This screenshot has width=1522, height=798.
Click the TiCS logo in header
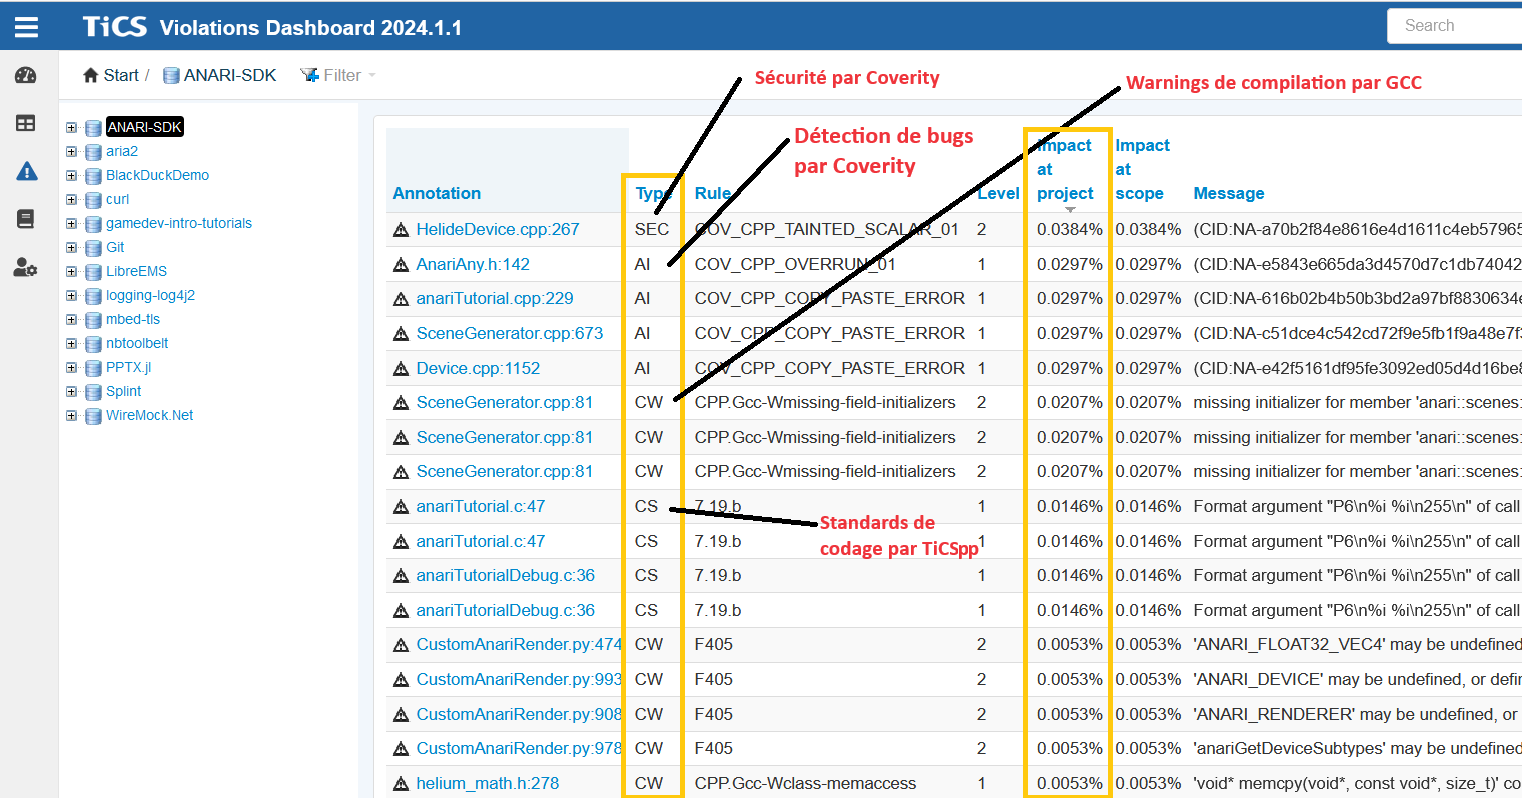coord(114,26)
